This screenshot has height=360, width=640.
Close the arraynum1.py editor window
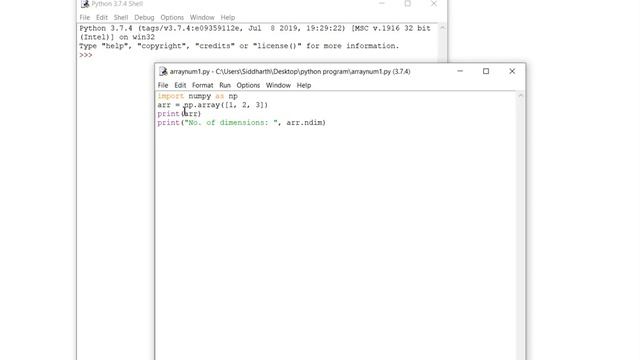pos(512,71)
